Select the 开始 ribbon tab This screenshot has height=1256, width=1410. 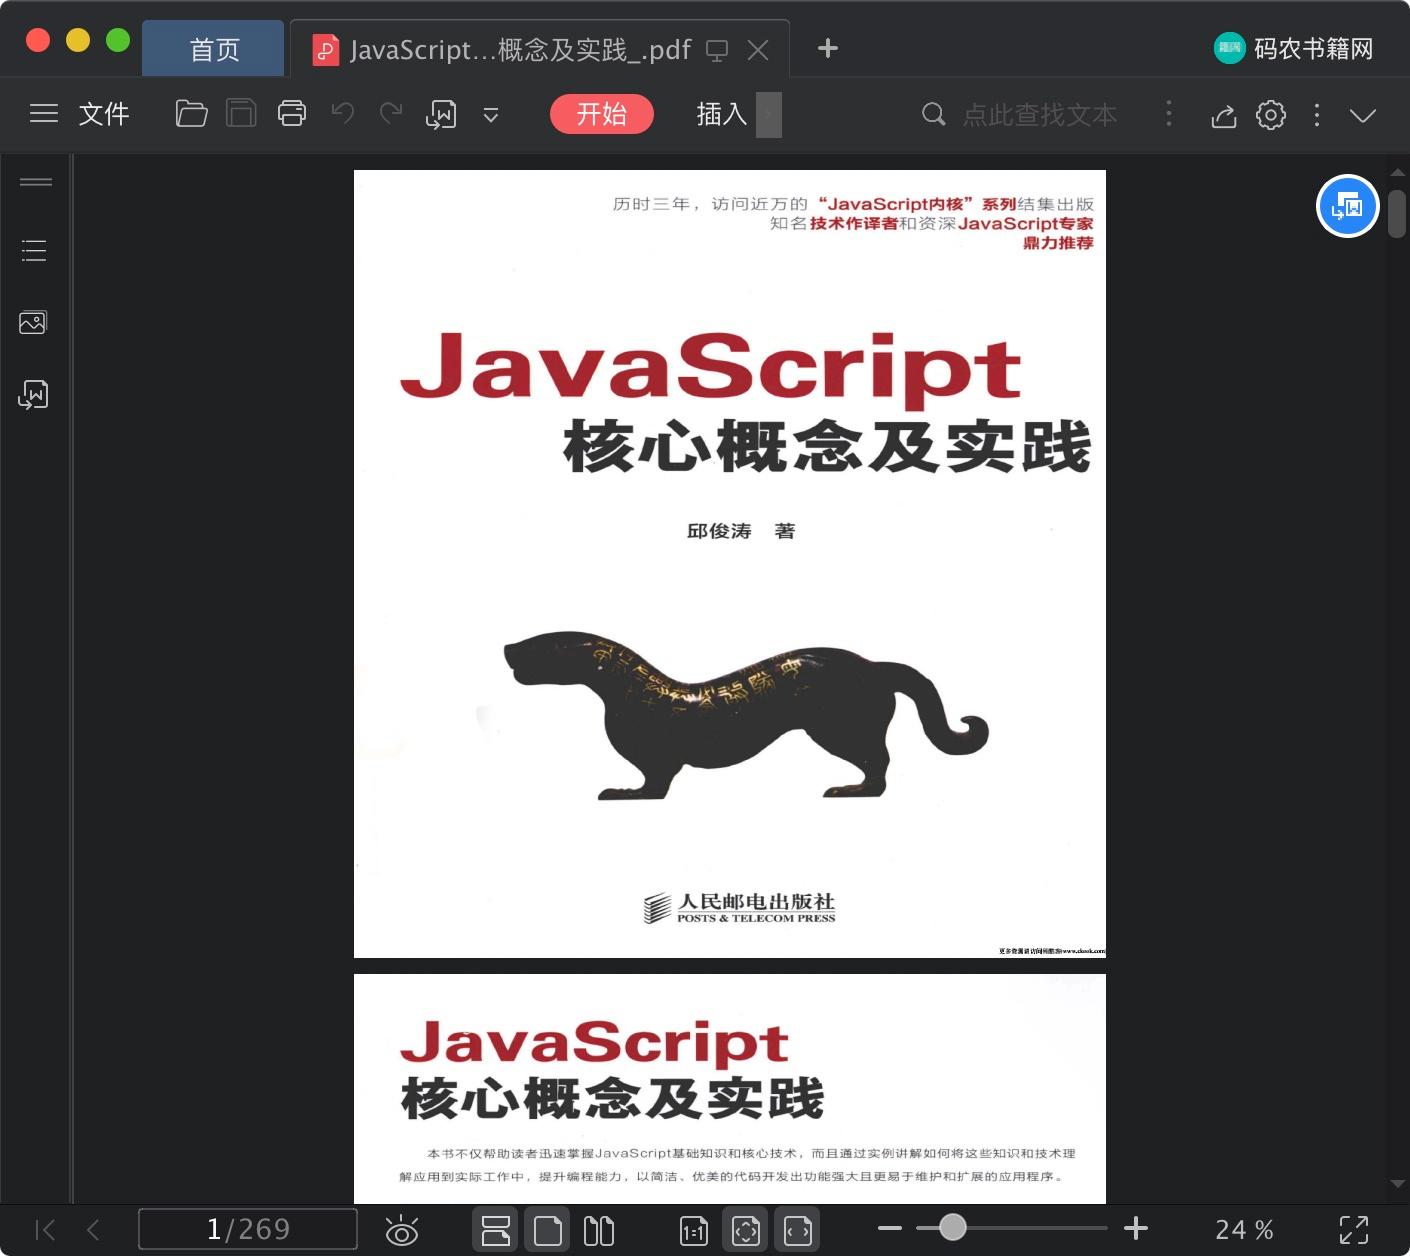[602, 114]
